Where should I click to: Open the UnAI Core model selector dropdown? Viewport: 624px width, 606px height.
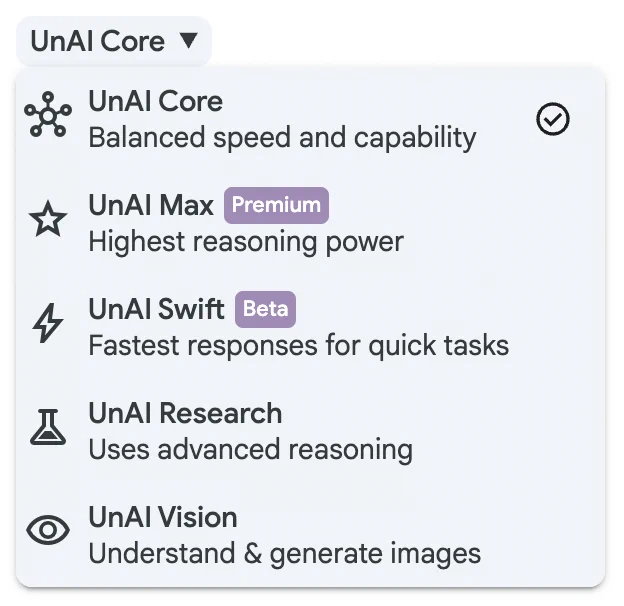[114, 41]
